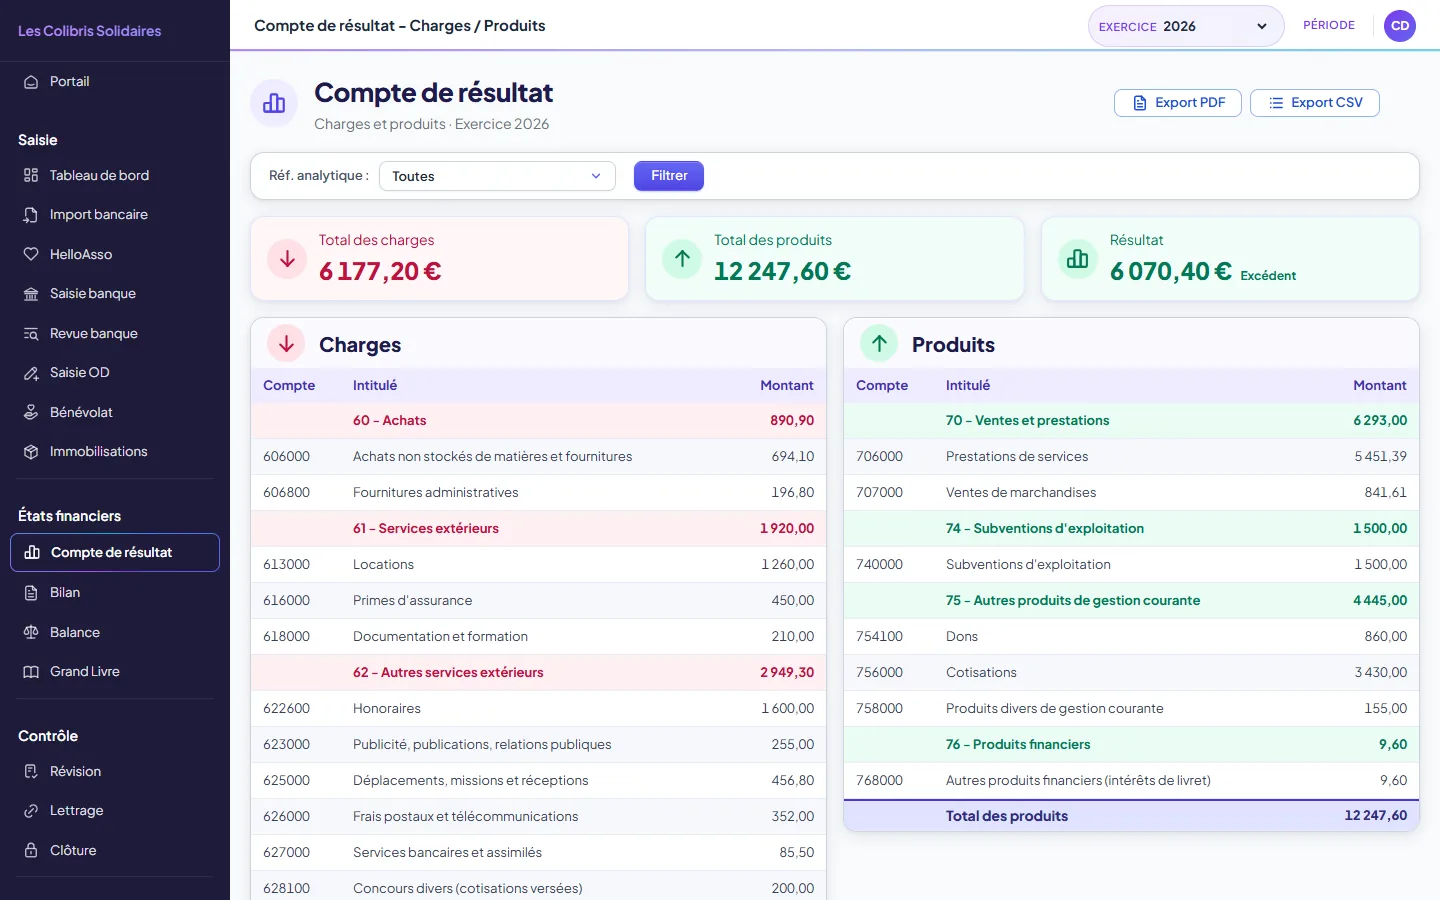Click the Balance scale icon
The height and width of the screenshot is (900, 1440).
tap(31, 632)
